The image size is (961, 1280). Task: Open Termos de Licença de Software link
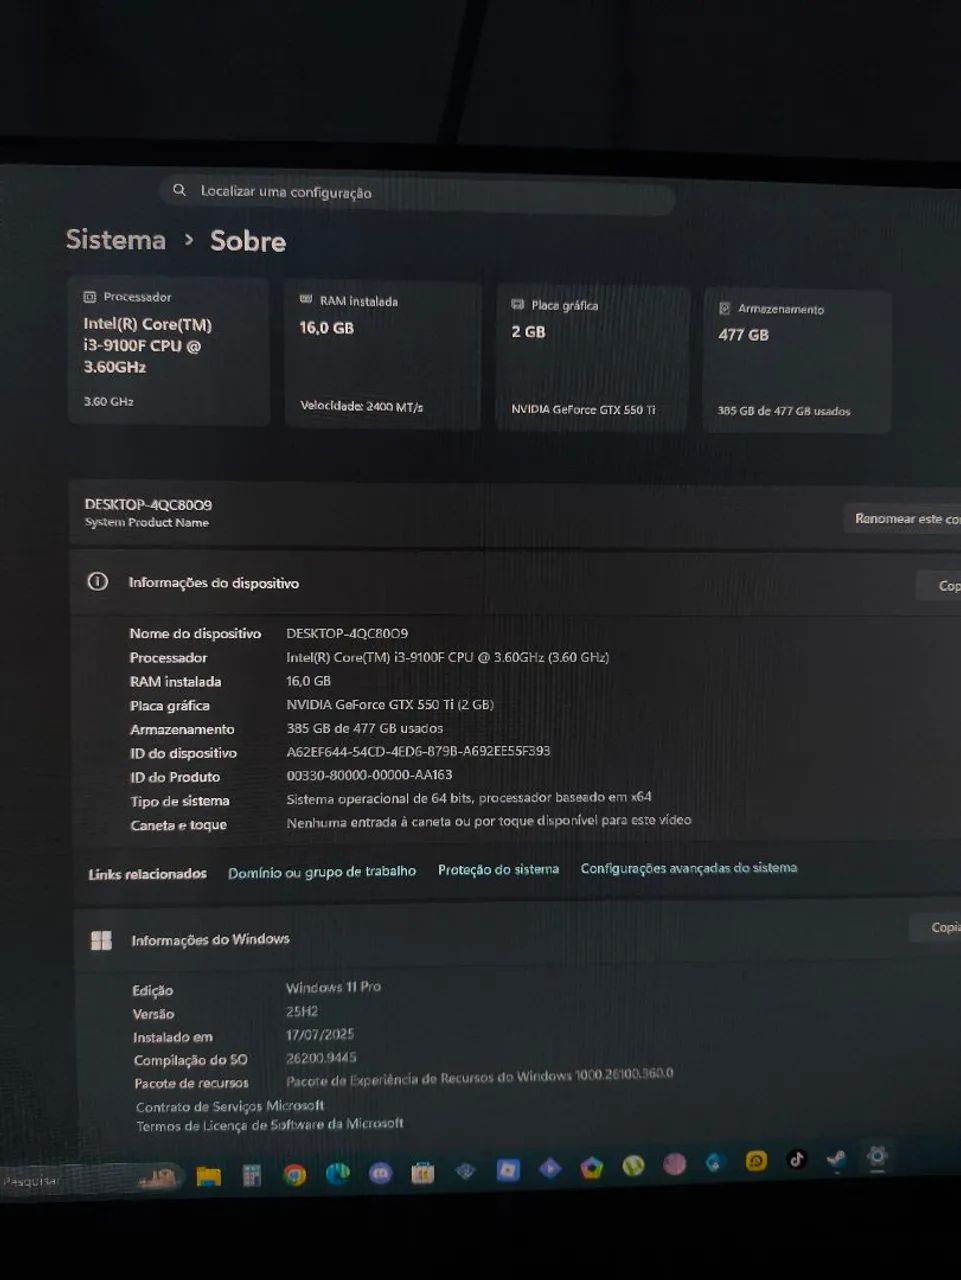click(x=270, y=1125)
